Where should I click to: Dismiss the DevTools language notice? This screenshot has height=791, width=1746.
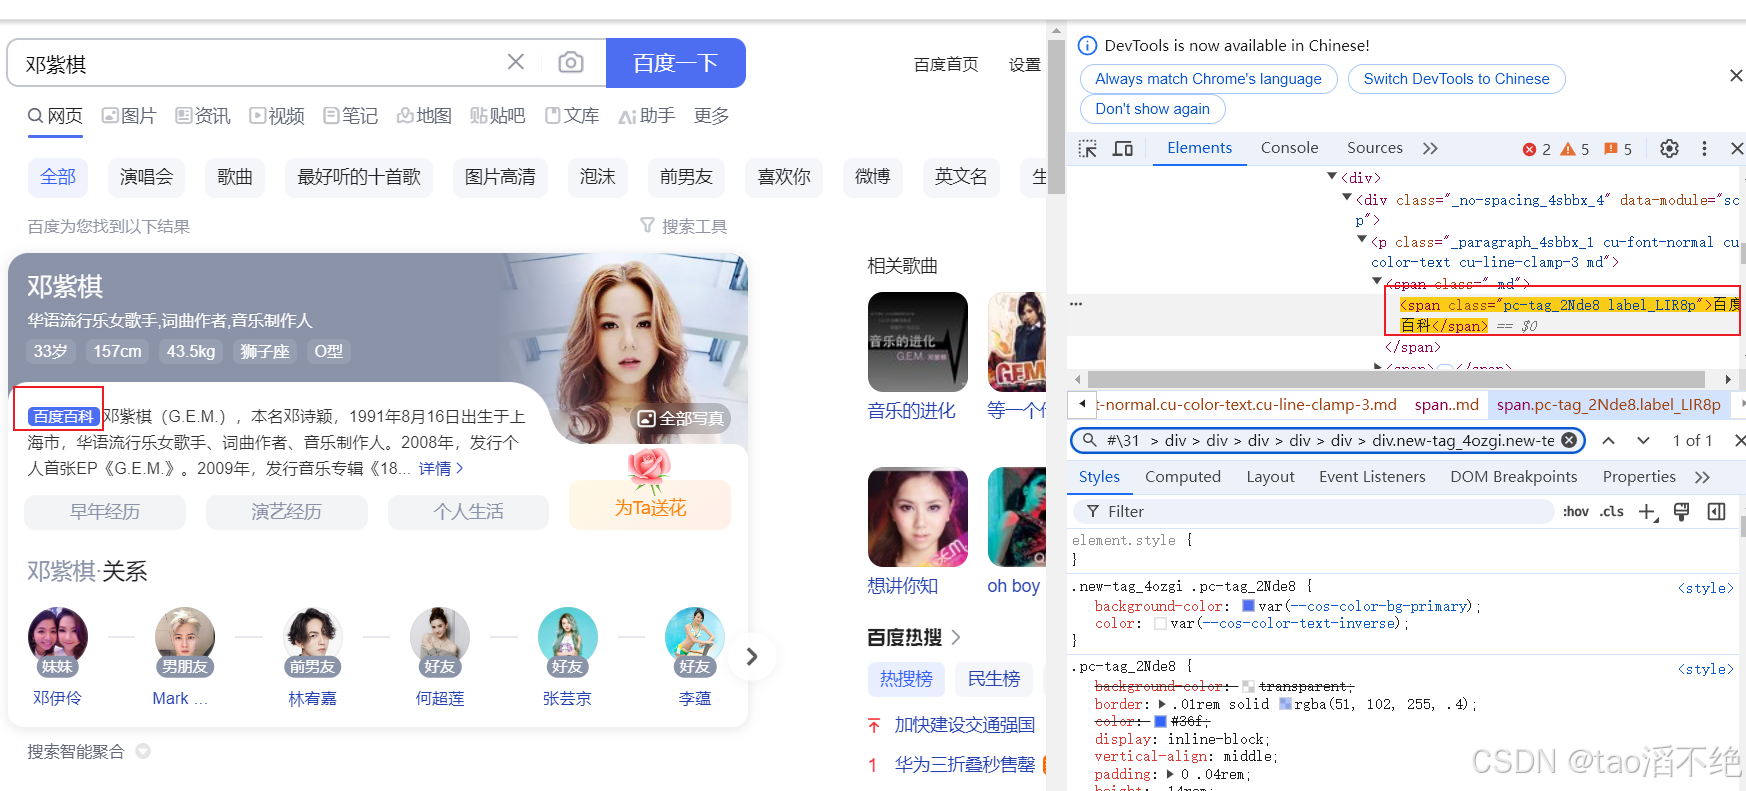tap(1736, 76)
